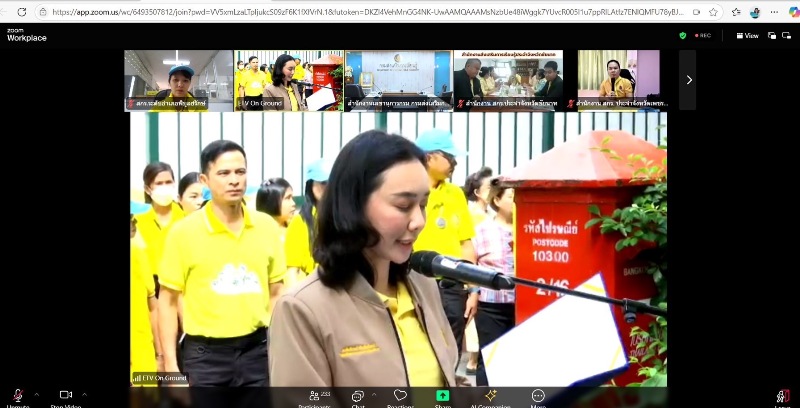Open the browser profile avatar
This screenshot has height=408, width=800.
(755, 12)
